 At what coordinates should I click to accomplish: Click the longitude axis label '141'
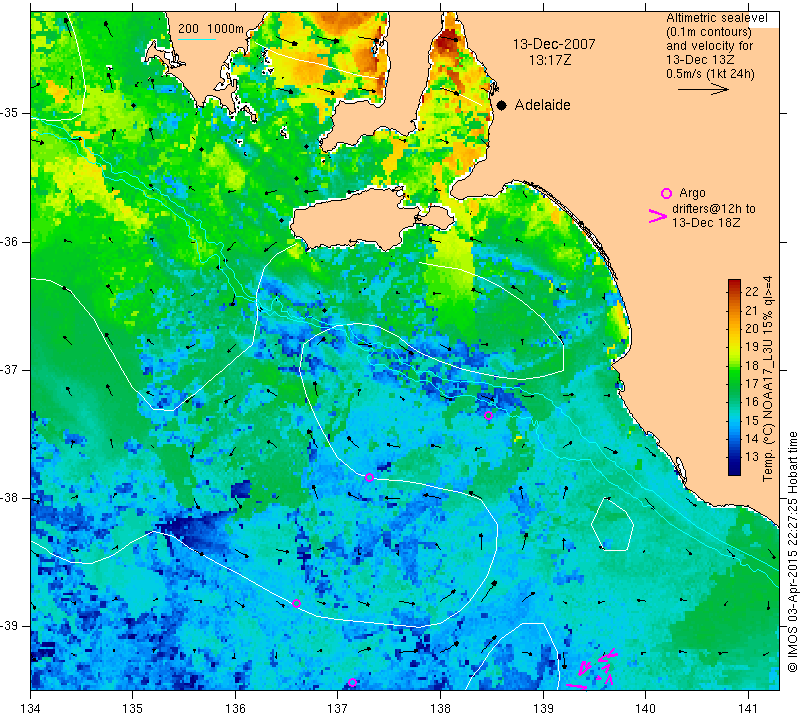(x=748, y=708)
